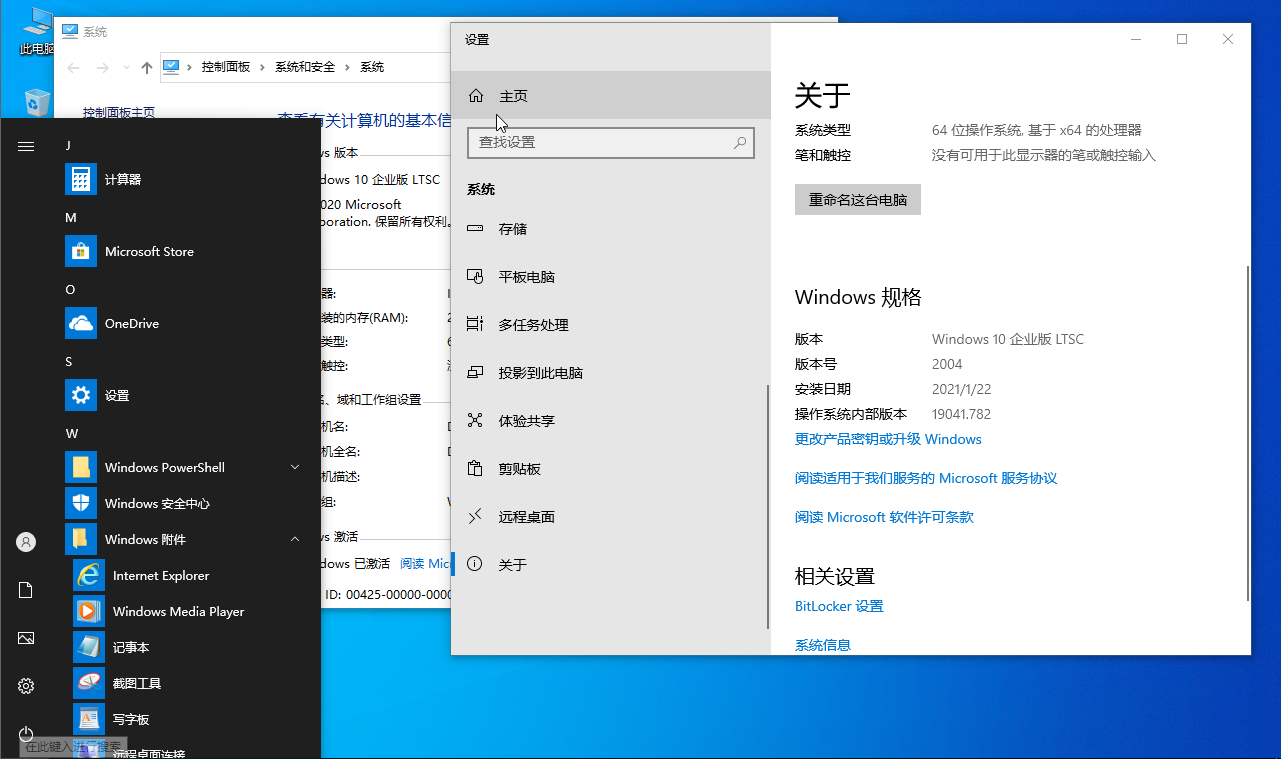Screen dimensions: 1281x759
Task: Open Windows 安全中心 shield icon
Action: (x=81, y=503)
